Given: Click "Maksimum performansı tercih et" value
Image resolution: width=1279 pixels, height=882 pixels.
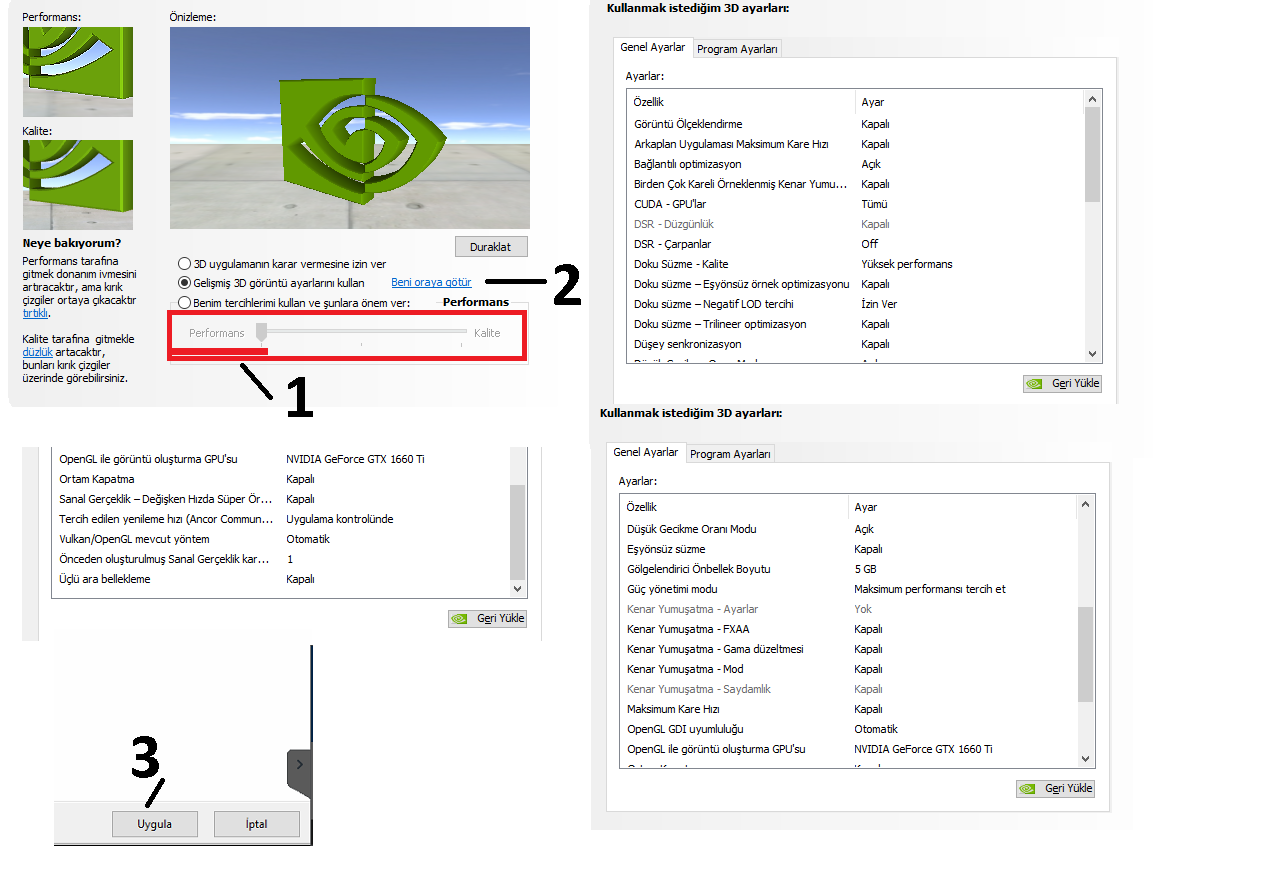Looking at the screenshot, I should click(x=930, y=589).
